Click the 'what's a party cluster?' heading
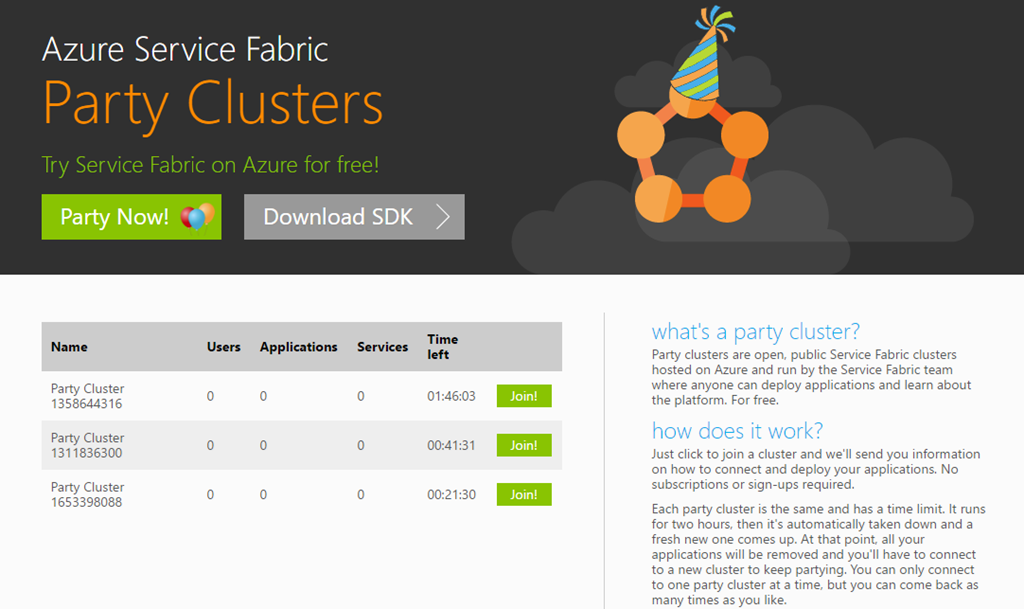 756,332
